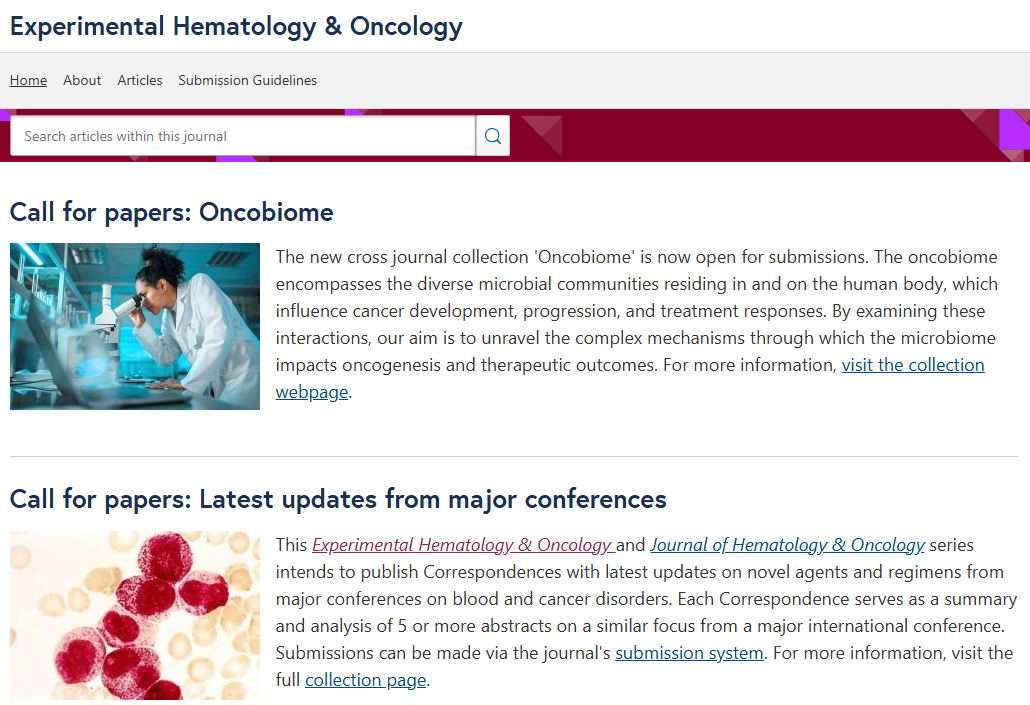Image resolution: width=1030 pixels, height=705 pixels.
Task: Open the italic Experimental Hematology & Oncology link
Action: tap(463, 545)
